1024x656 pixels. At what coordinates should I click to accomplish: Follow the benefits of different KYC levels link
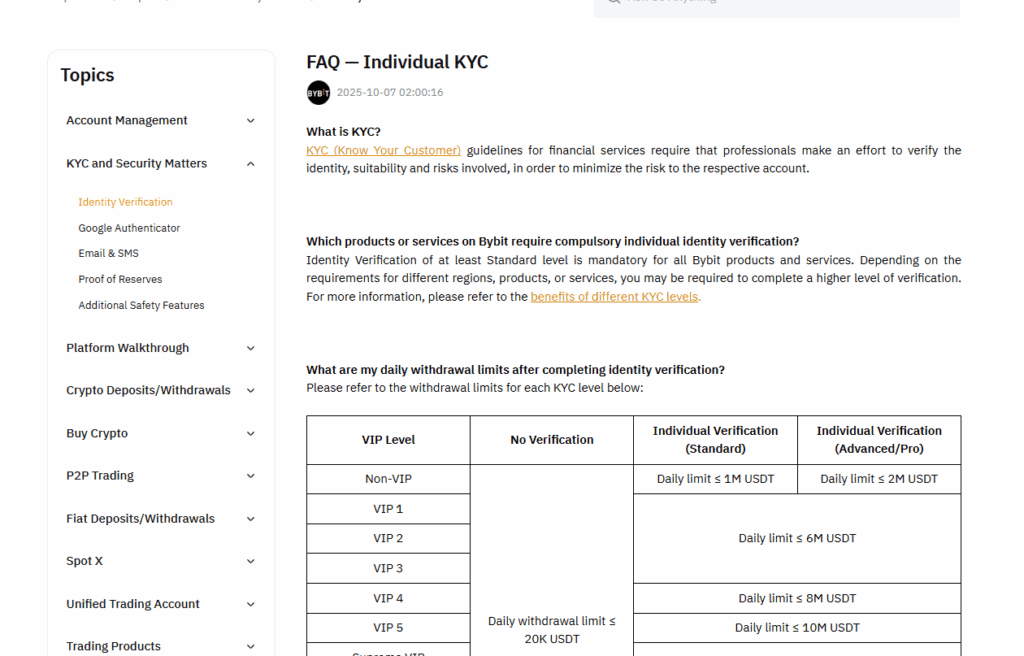(615, 297)
